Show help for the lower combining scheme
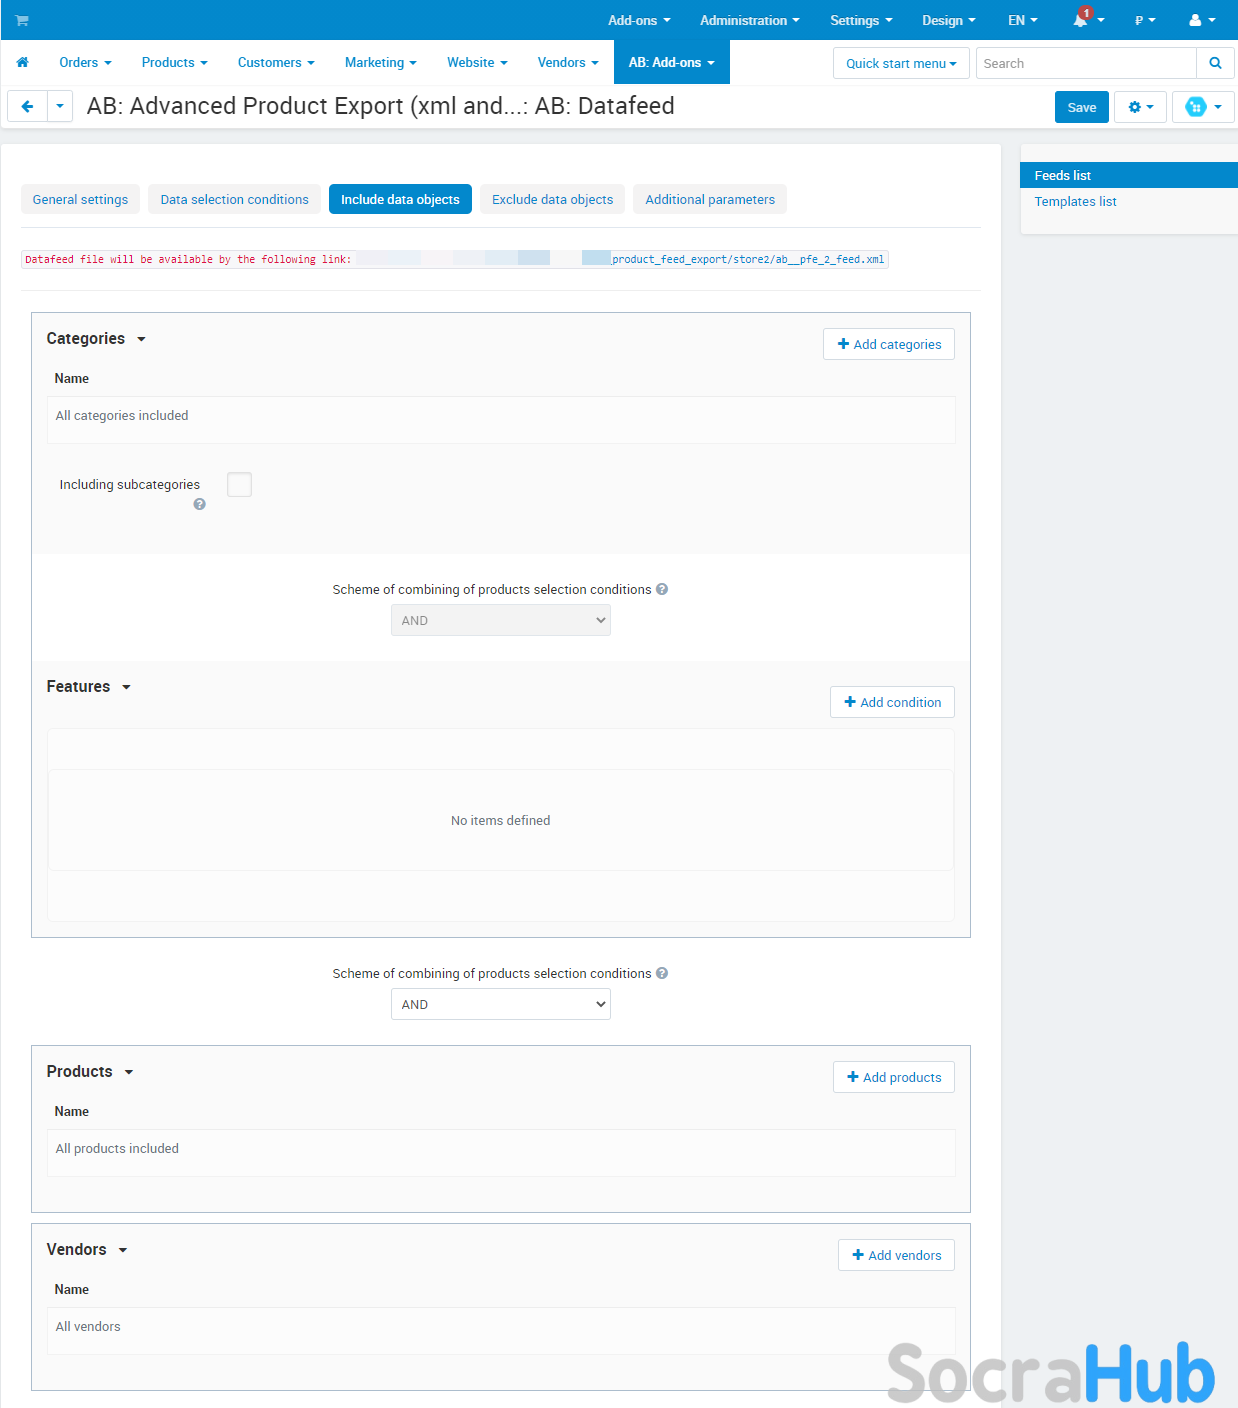The width and height of the screenshot is (1238, 1408). click(x=662, y=973)
